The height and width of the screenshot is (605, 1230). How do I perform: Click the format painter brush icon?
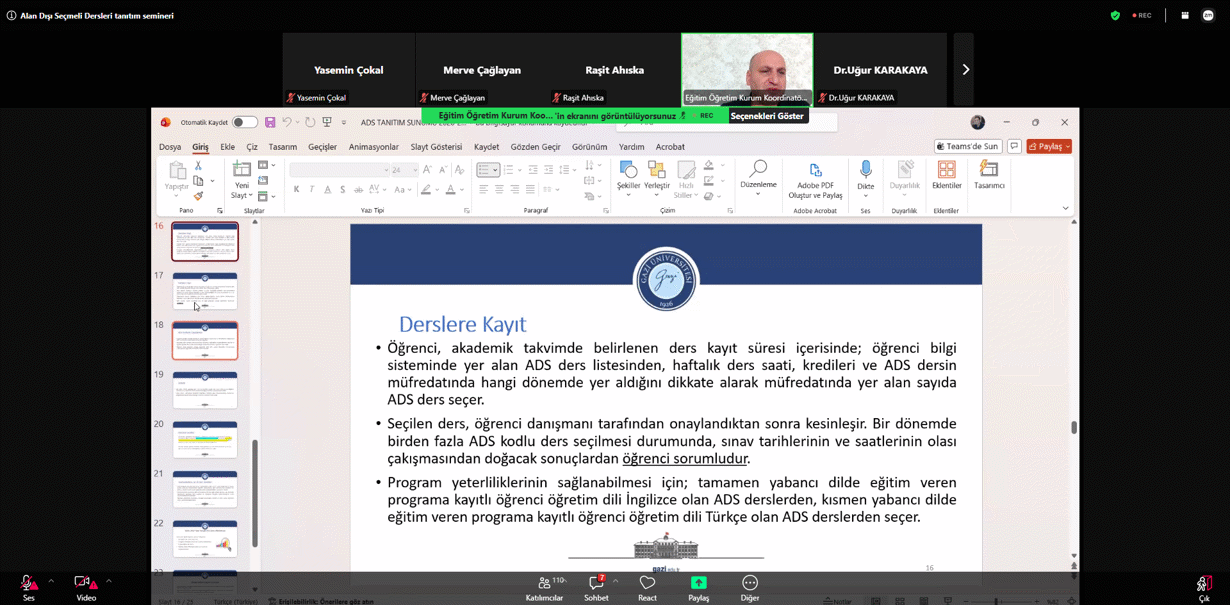tap(198, 196)
